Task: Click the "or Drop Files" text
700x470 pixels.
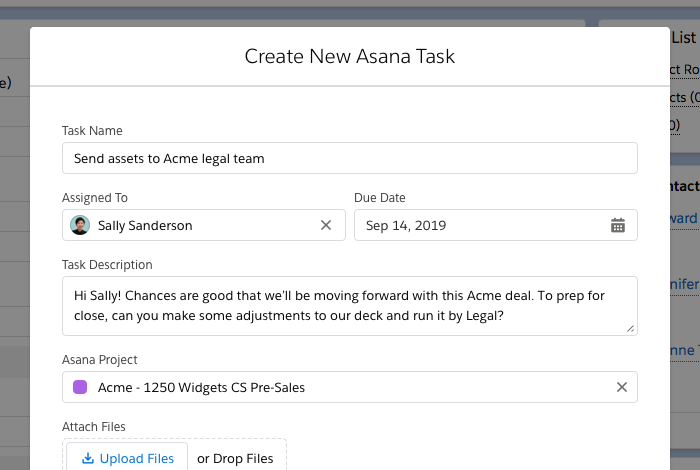Action: point(235,459)
